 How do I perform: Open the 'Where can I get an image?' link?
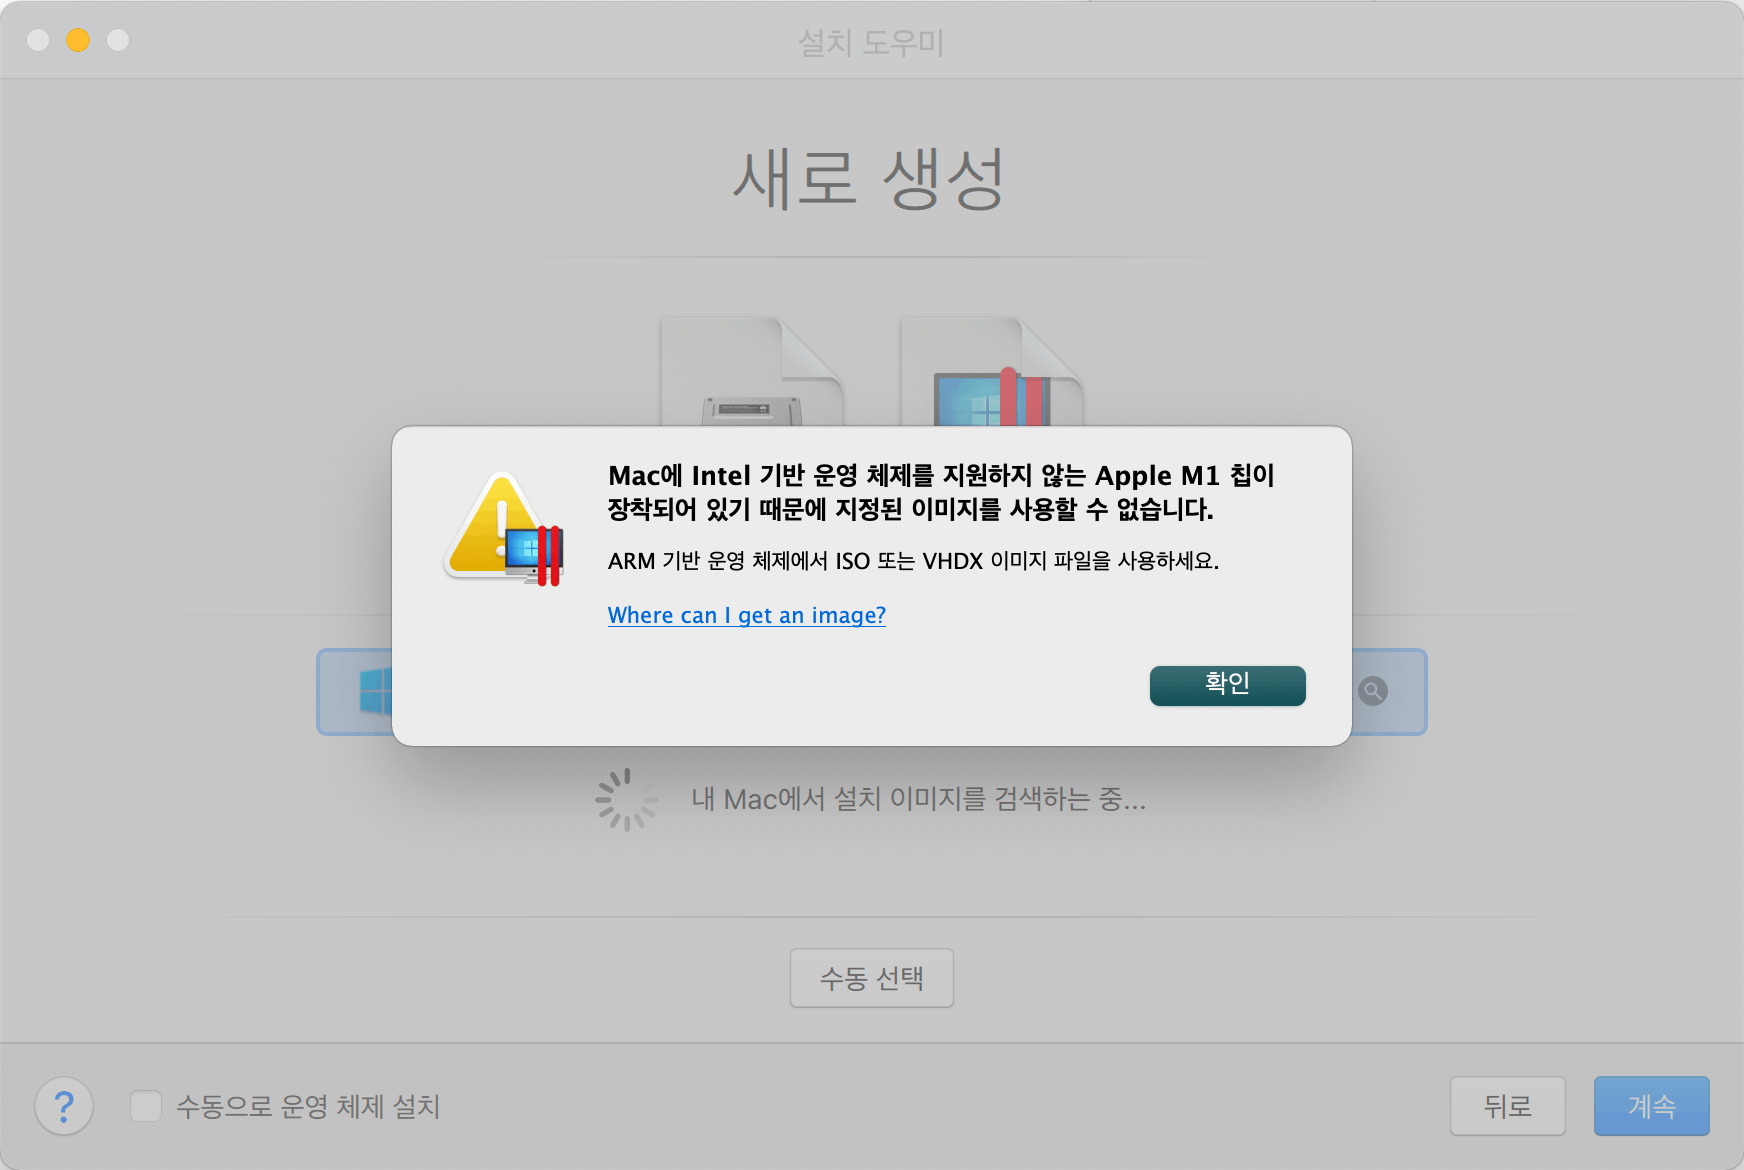(747, 615)
